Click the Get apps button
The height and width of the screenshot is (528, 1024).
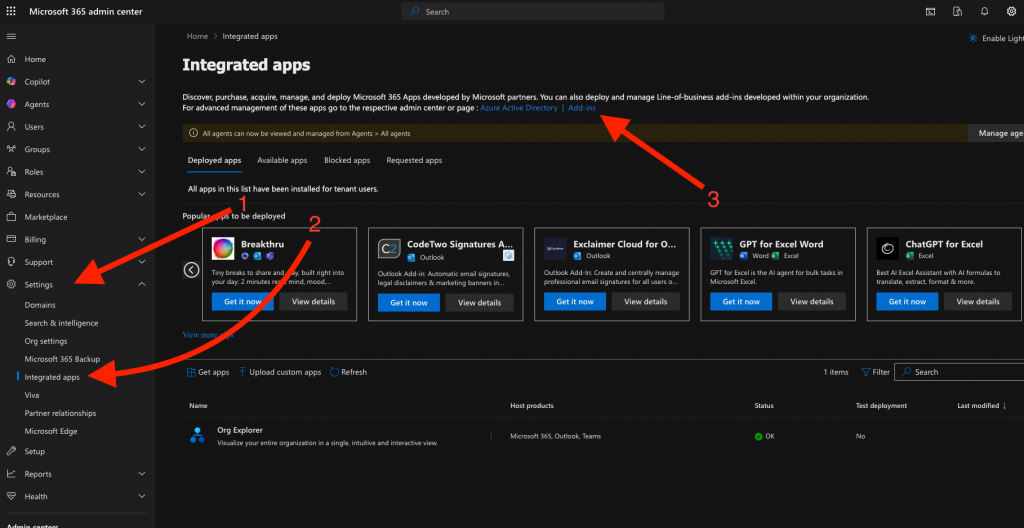pos(208,372)
